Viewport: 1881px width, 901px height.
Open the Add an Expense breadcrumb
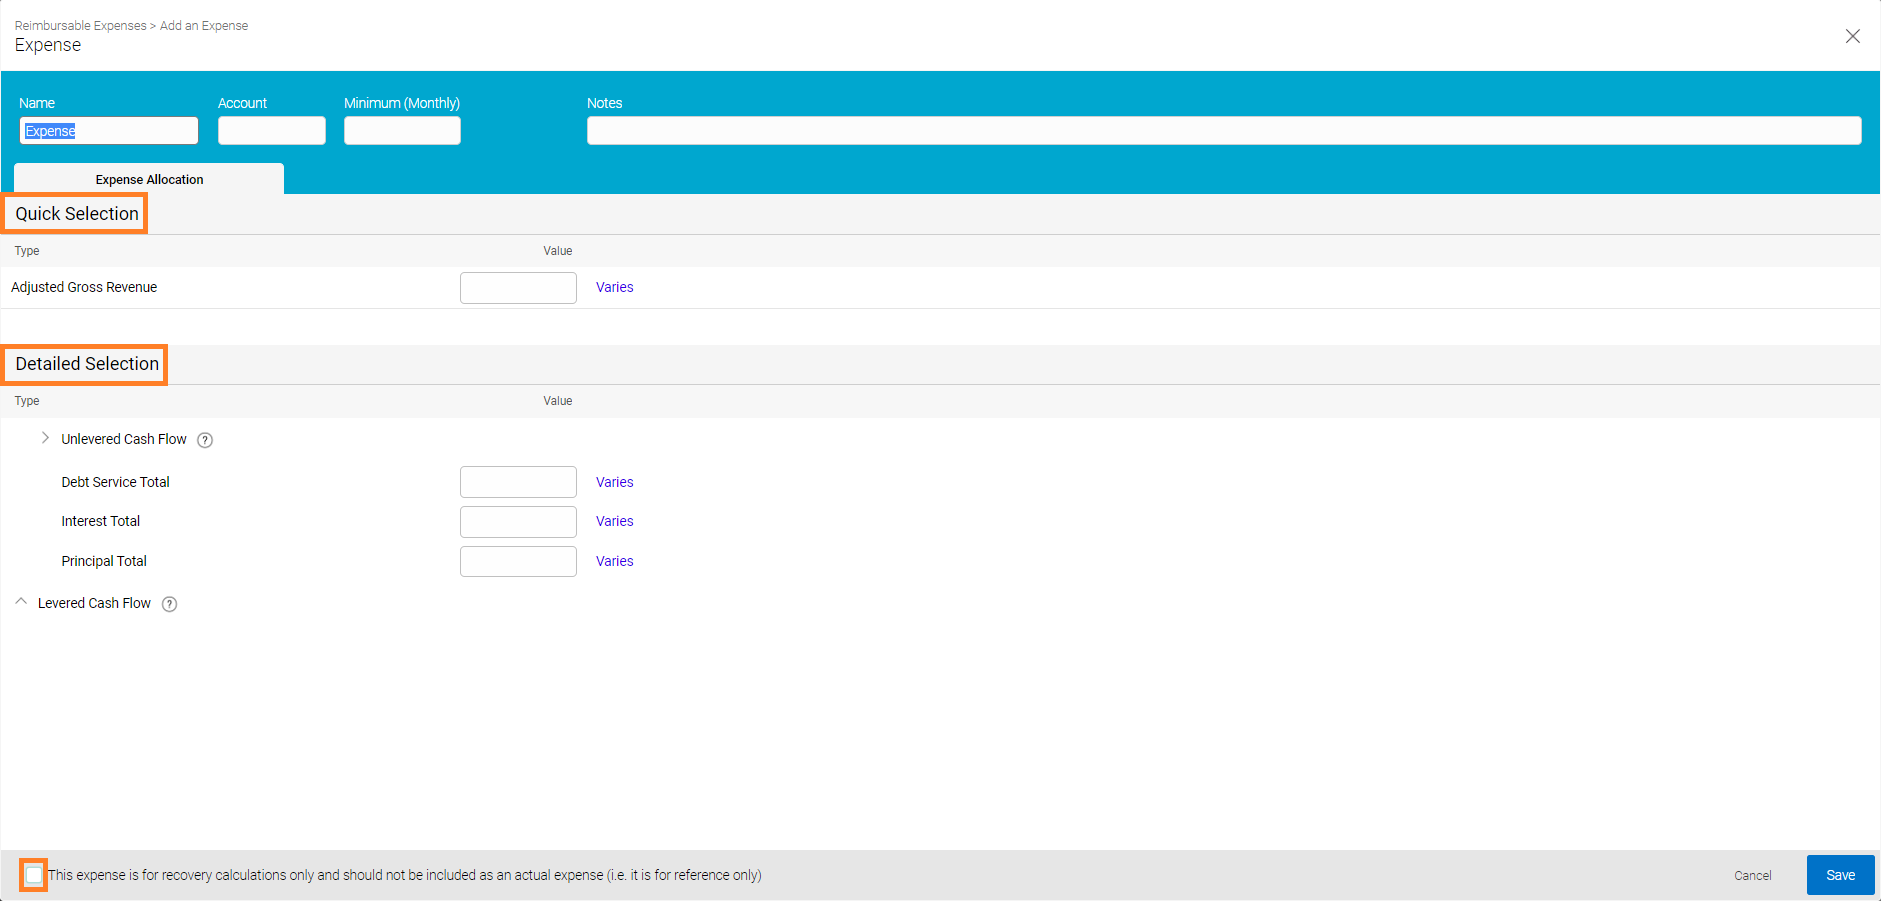pyautogui.click(x=203, y=25)
